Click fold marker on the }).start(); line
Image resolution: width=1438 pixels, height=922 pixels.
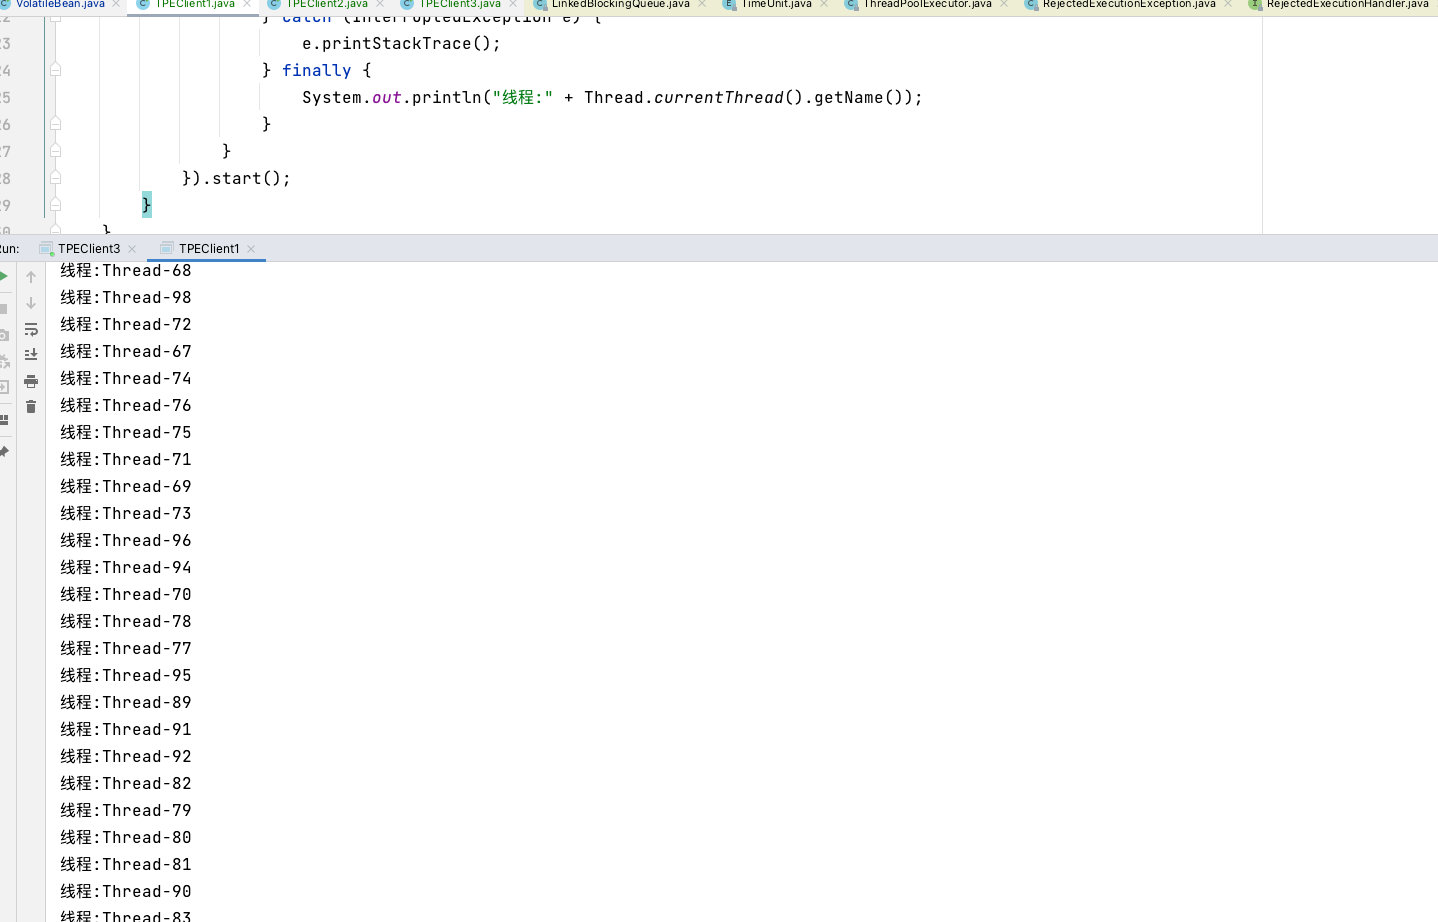pos(56,178)
